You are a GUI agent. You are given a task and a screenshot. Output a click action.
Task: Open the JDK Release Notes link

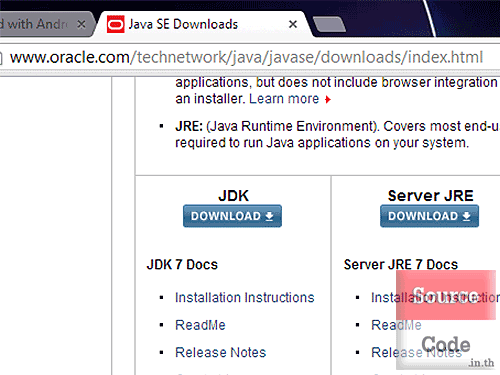(221, 352)
